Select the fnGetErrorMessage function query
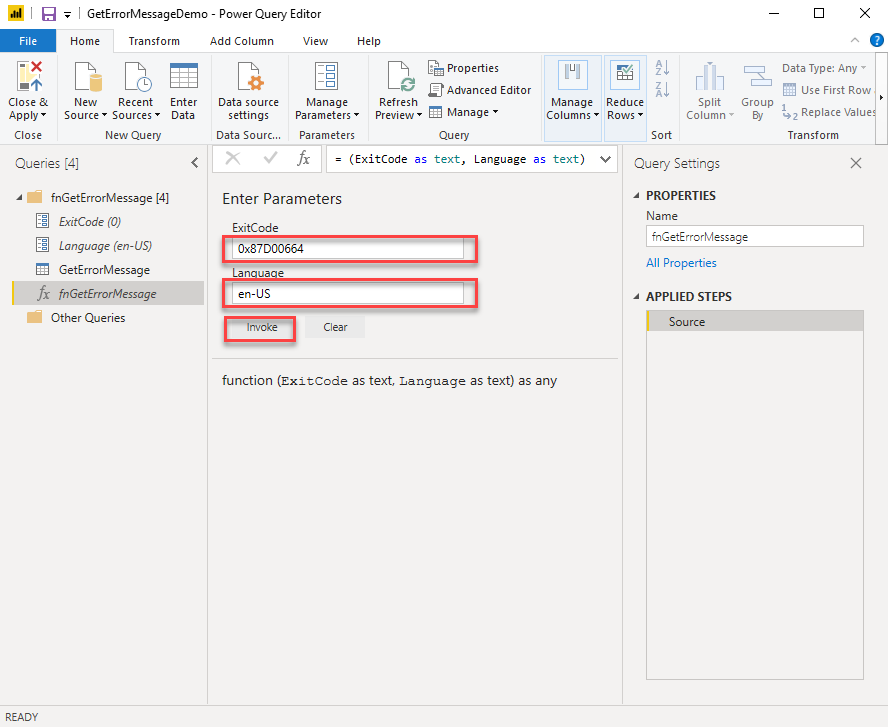888x727 pixels. (x=108, y=293)
